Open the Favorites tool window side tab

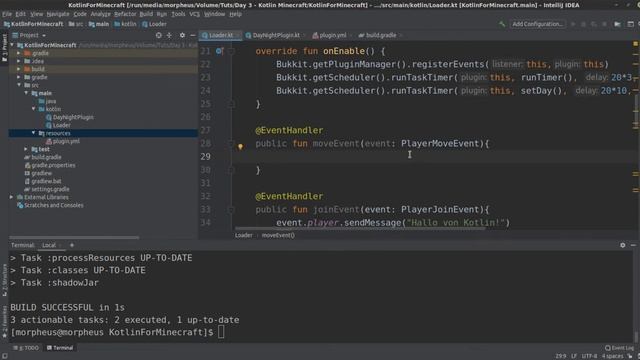pyautogui.click(x=4, y=322)
